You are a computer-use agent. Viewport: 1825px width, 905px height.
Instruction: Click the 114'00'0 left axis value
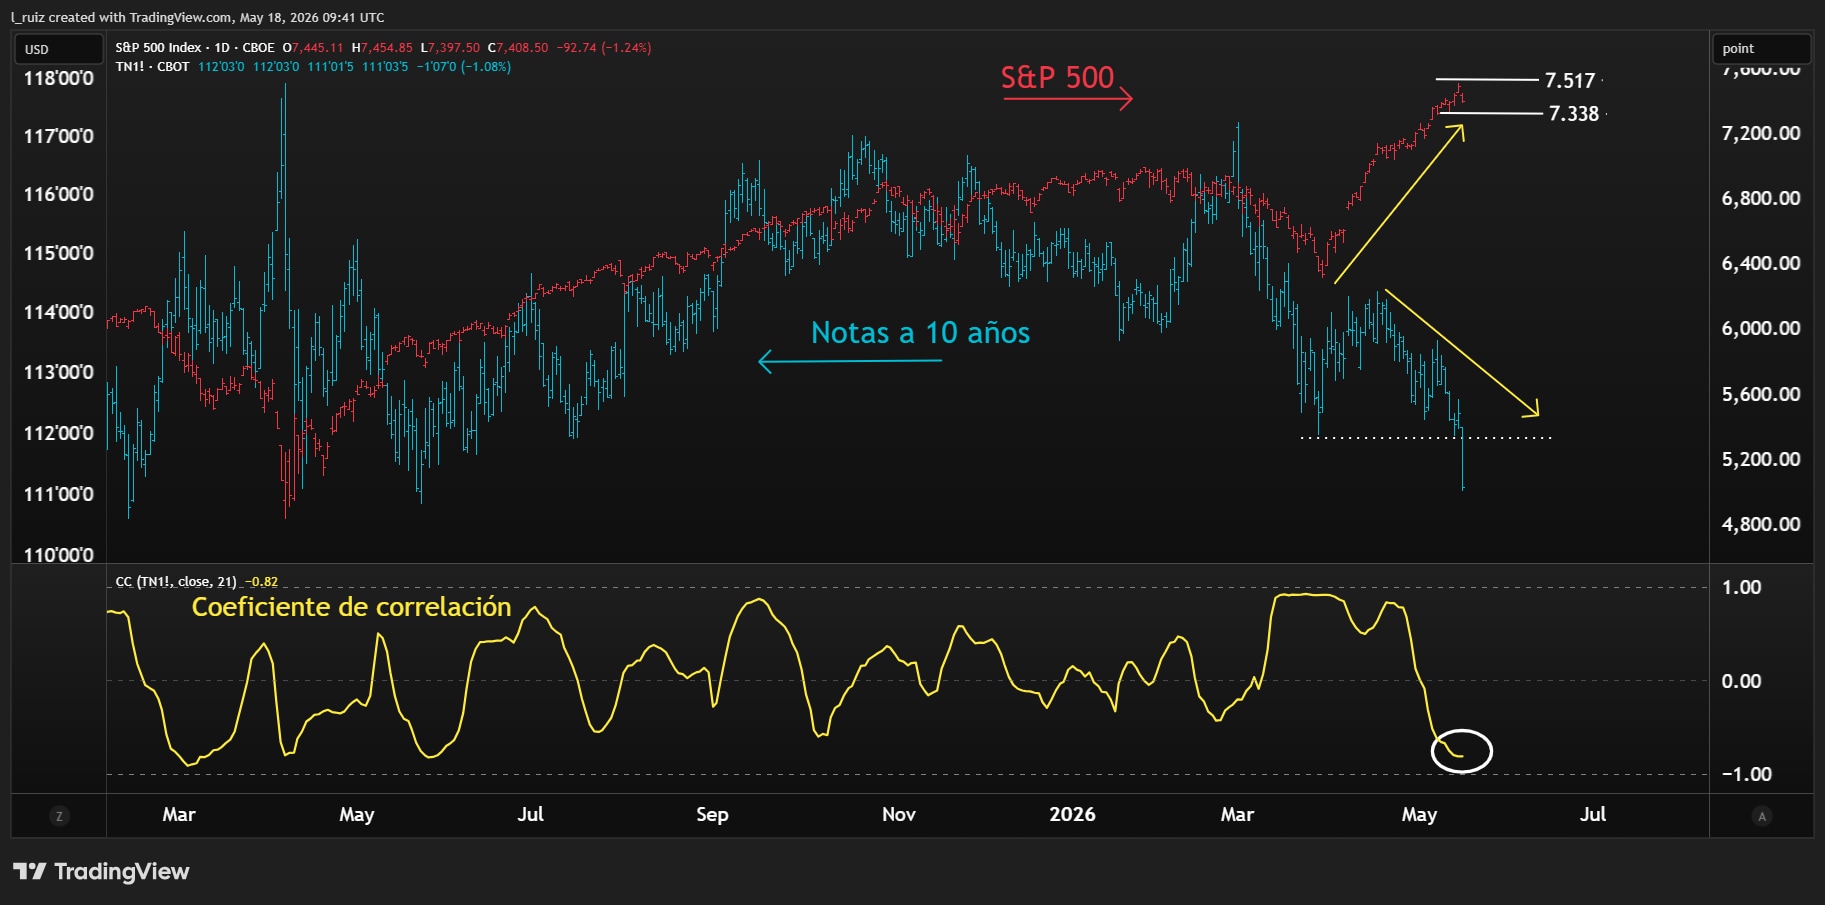click(59, 312)
